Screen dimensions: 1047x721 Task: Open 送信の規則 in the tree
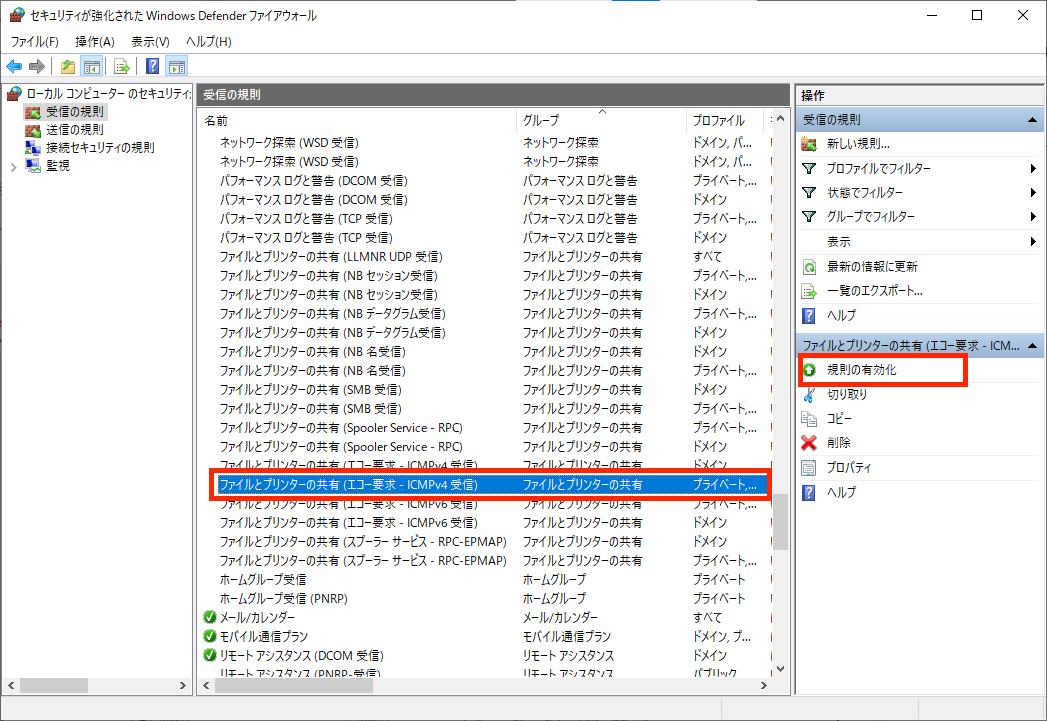tap(74, 130)
